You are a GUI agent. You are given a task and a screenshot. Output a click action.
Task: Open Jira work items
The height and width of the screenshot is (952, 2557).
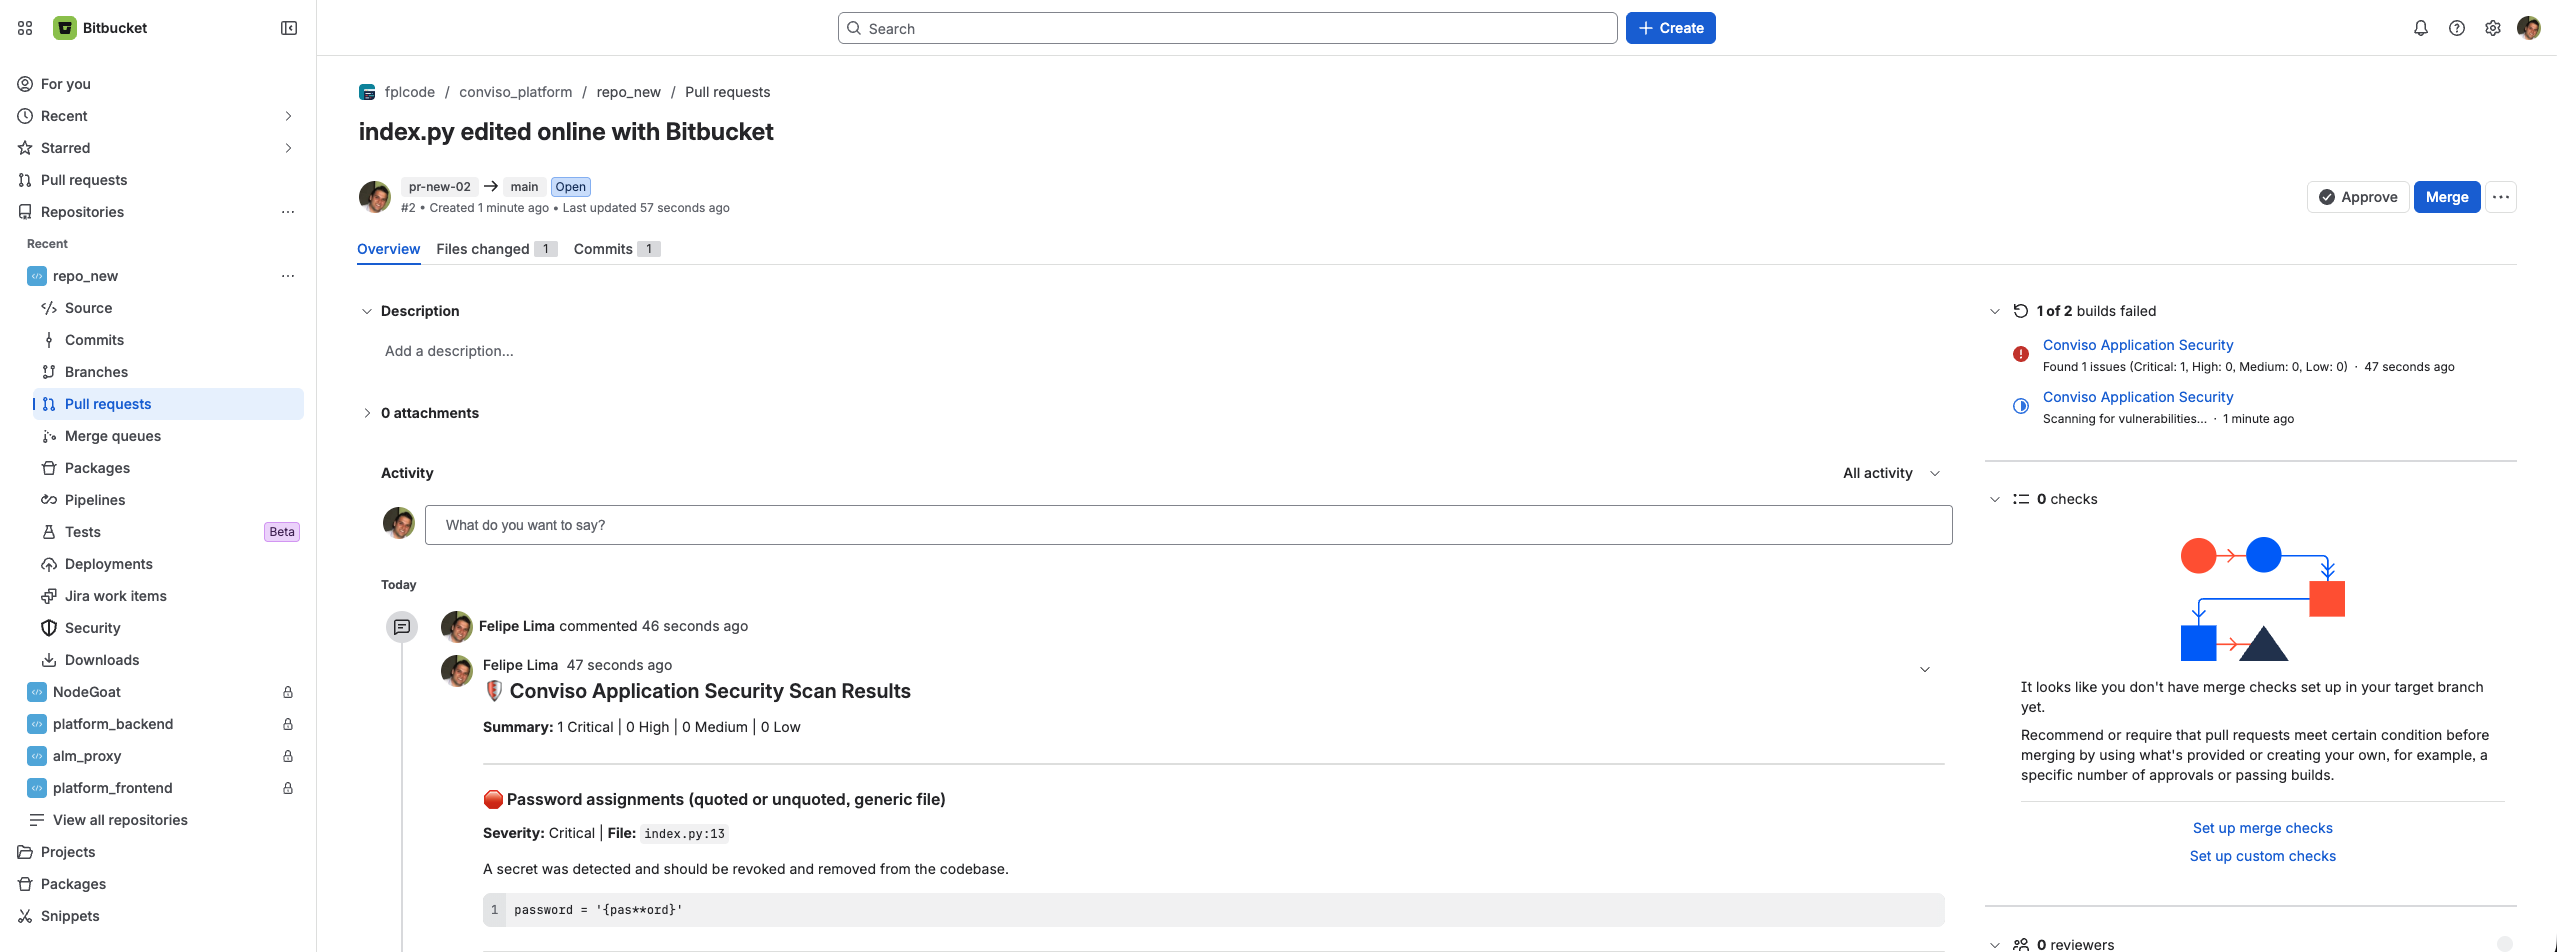pyautogui.click(x=168, y=596)
